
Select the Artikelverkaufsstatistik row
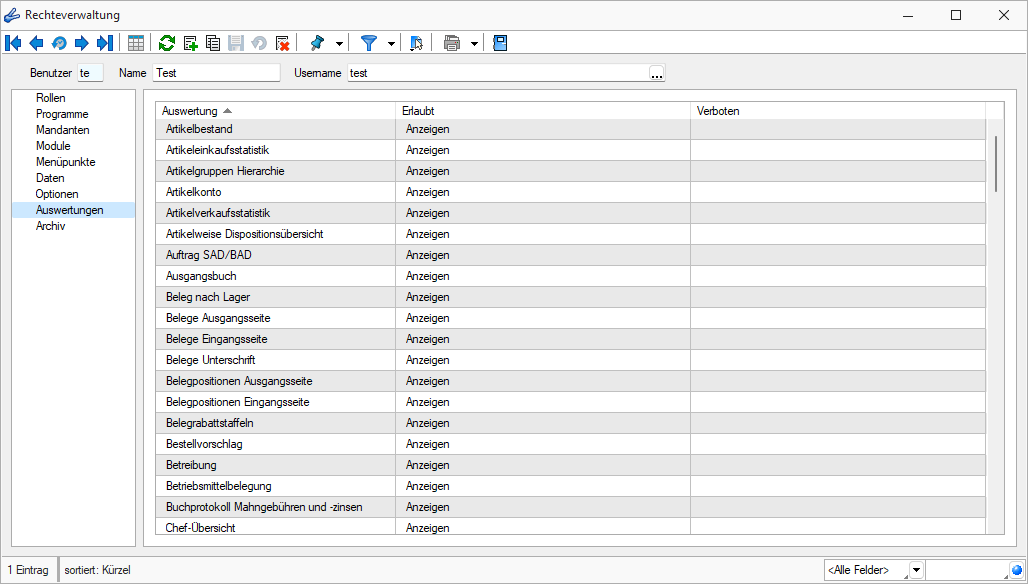(570, 213)
